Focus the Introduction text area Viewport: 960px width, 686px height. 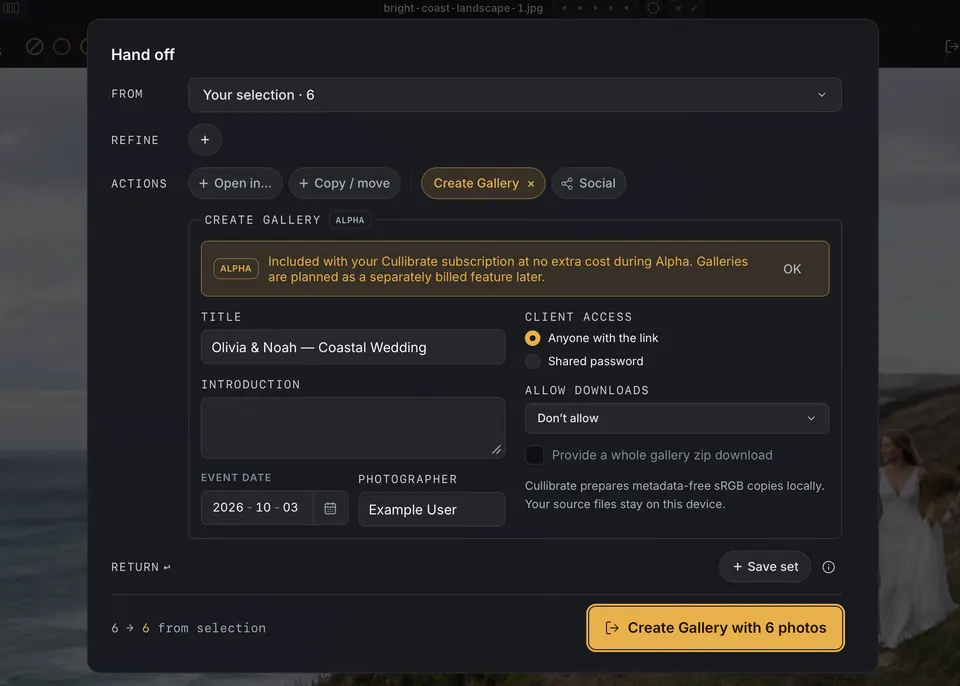pyautogui.click(x=353, y=428)
